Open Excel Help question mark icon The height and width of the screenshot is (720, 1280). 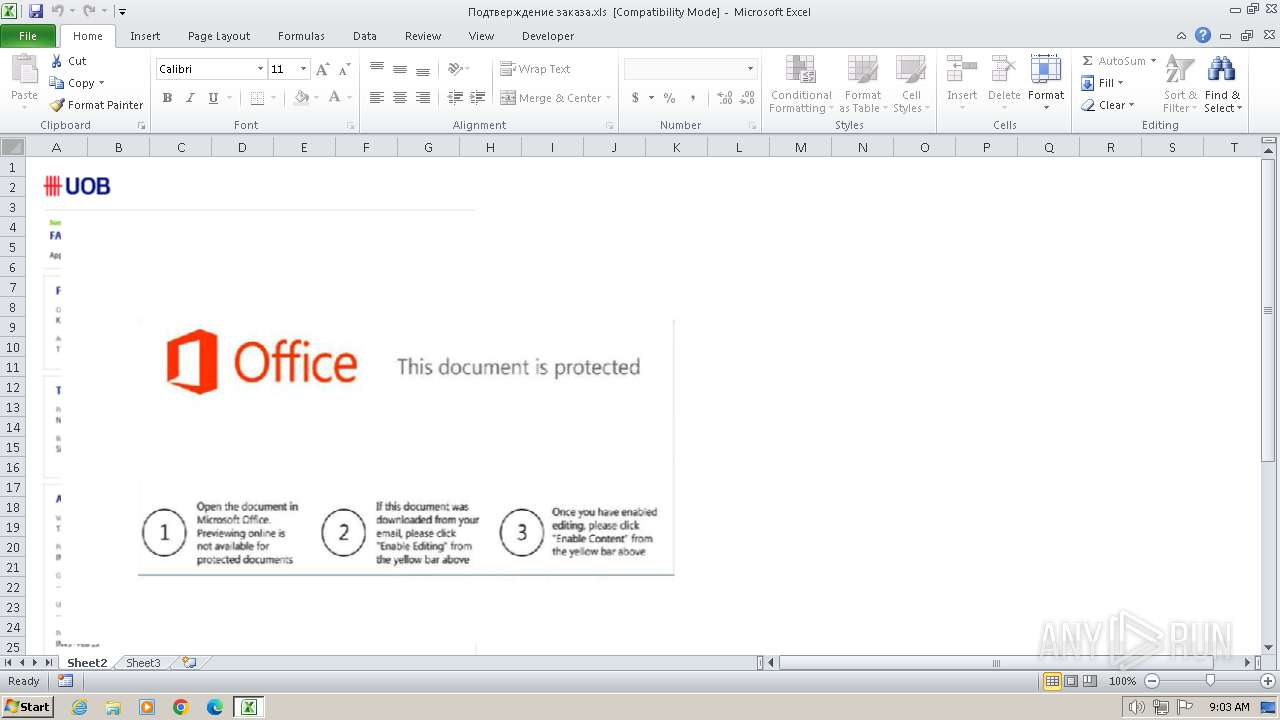coord(1203,36)
